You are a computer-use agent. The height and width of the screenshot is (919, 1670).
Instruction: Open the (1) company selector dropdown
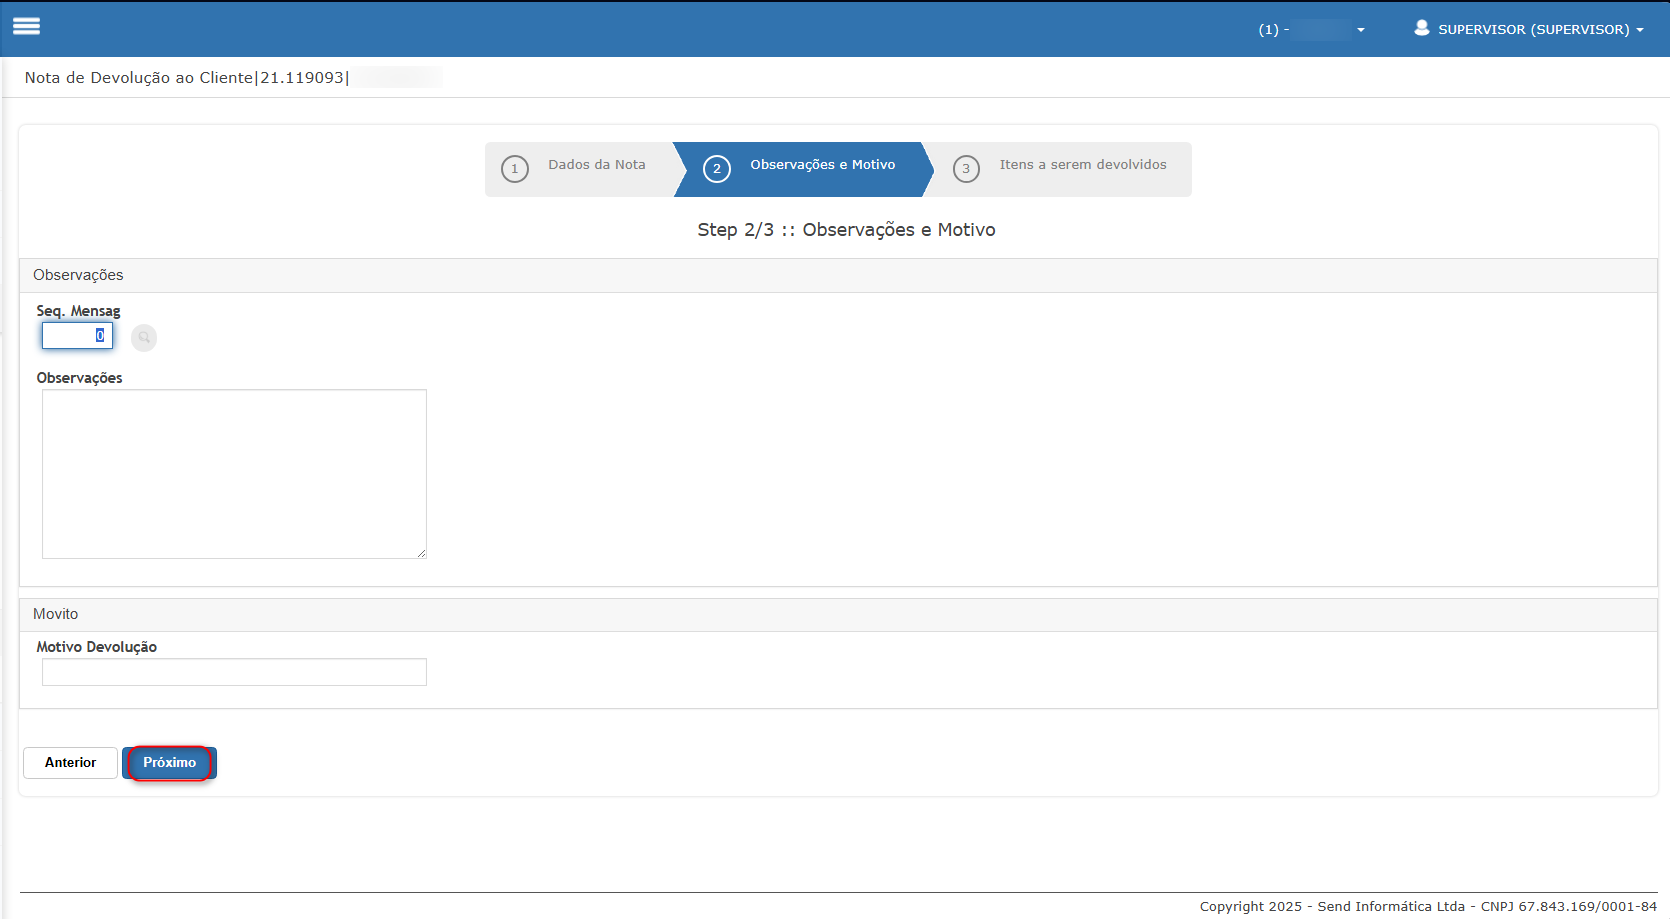pos(1310,29)
